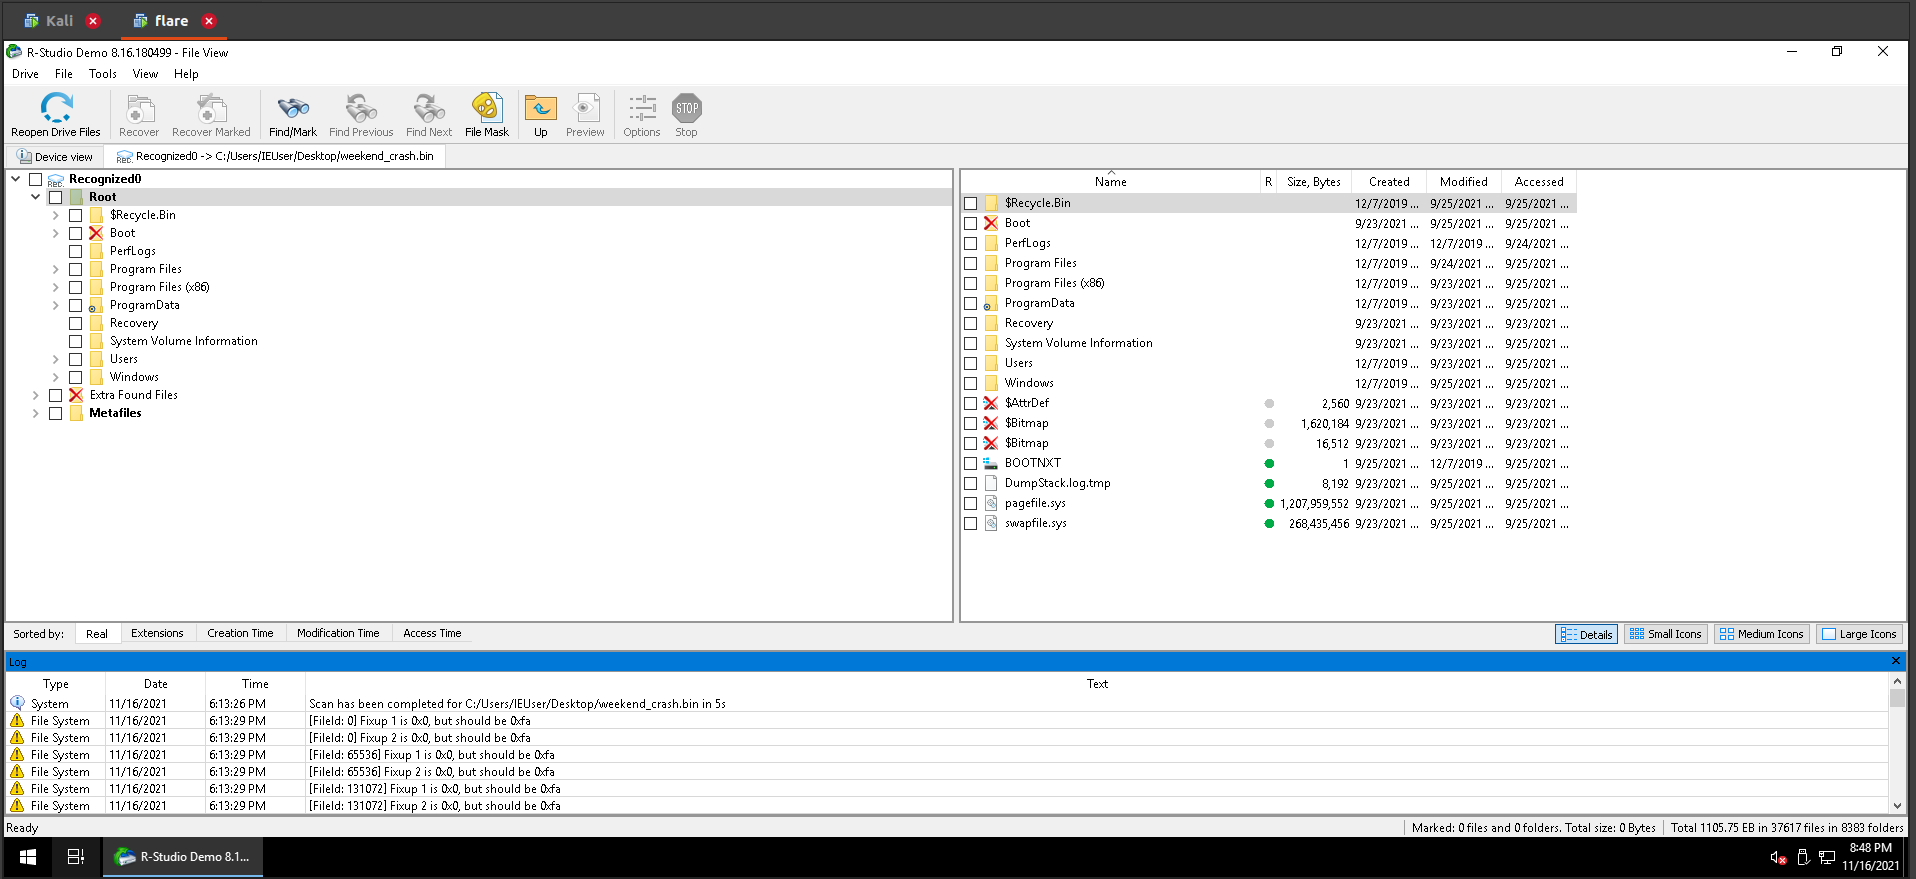
Task: Mark the Recognized0 checkbox in tree
Action: (x=36, y=179)
